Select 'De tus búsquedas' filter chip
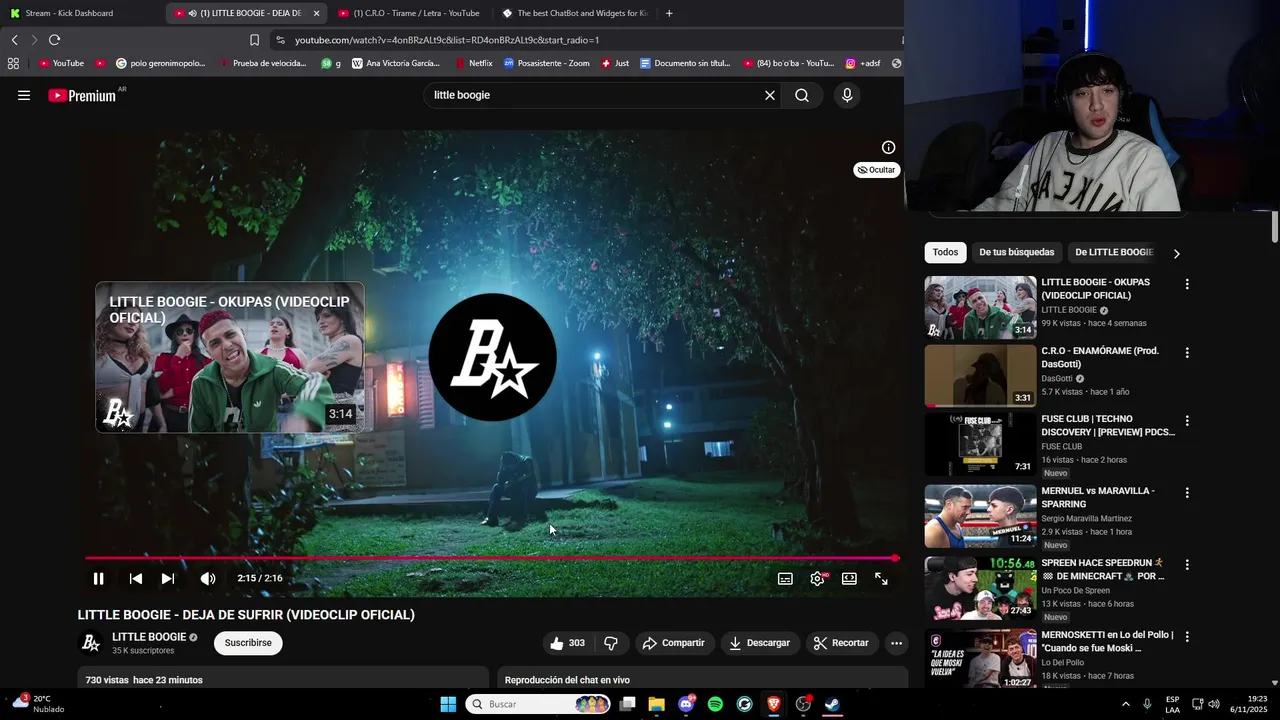 pyautogui.click(x=1016, y=252)
